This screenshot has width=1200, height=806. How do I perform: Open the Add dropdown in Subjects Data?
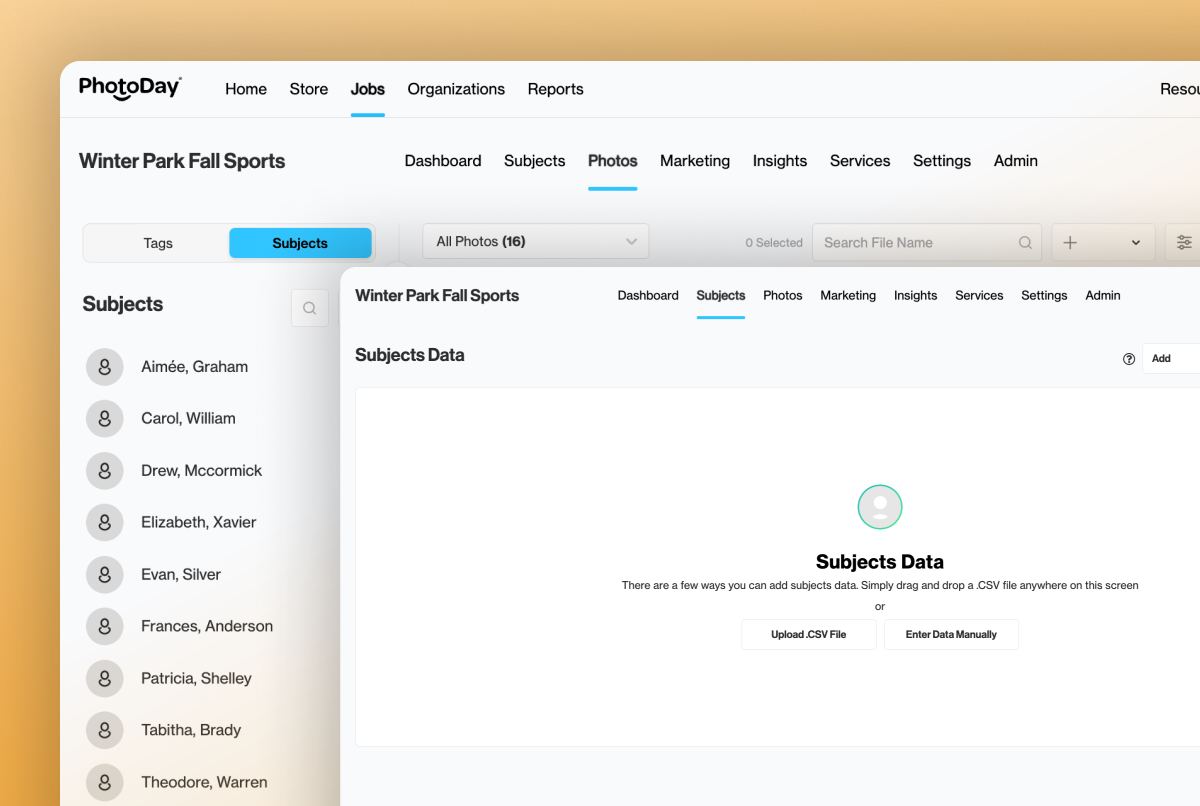1171,358
